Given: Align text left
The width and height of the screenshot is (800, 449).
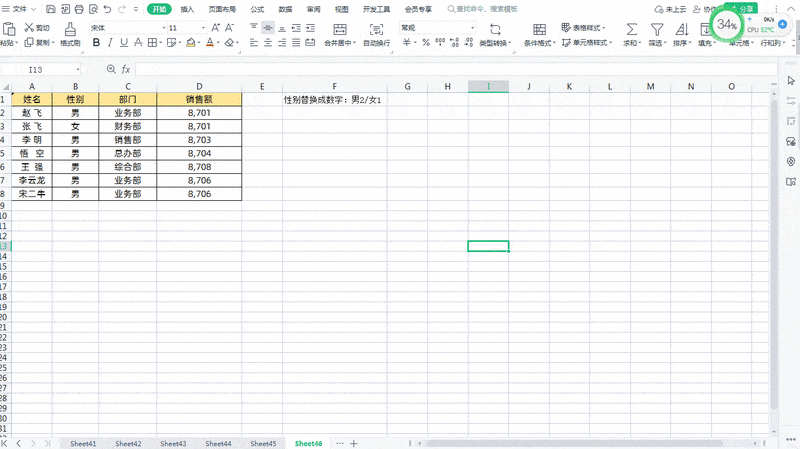Looking at the screenshot, I should [254, 43].
